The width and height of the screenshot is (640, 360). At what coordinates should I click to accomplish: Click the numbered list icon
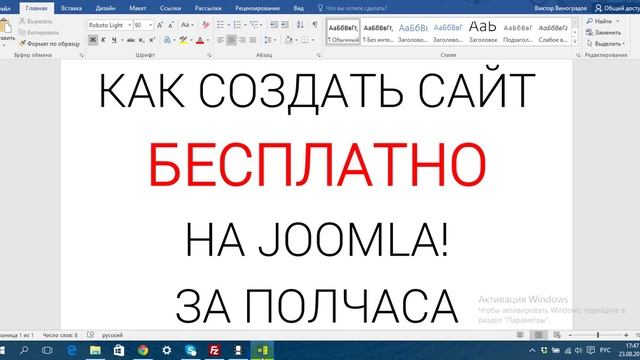point(237,25)
